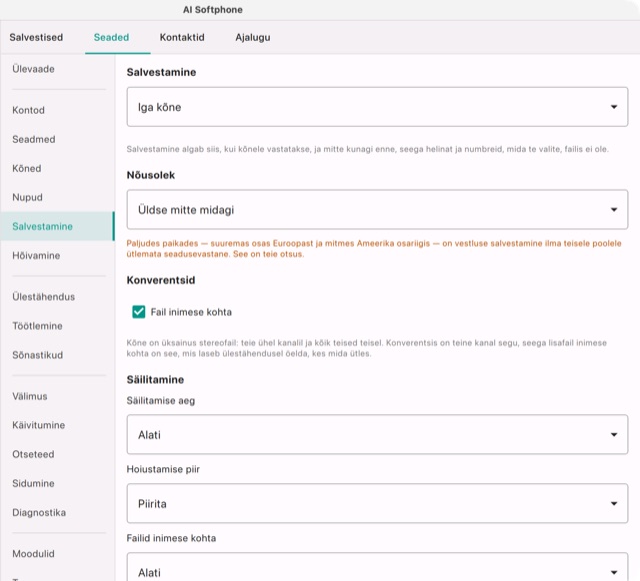Click the Säilitamine heading
640x581 pixels.
coord(155,380)
